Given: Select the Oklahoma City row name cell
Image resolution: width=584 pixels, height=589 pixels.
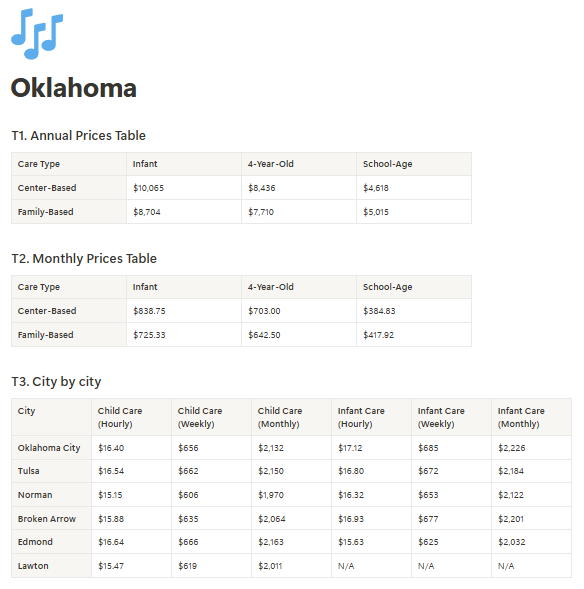Looking at the screenshot, I should [x=51, y=448].
